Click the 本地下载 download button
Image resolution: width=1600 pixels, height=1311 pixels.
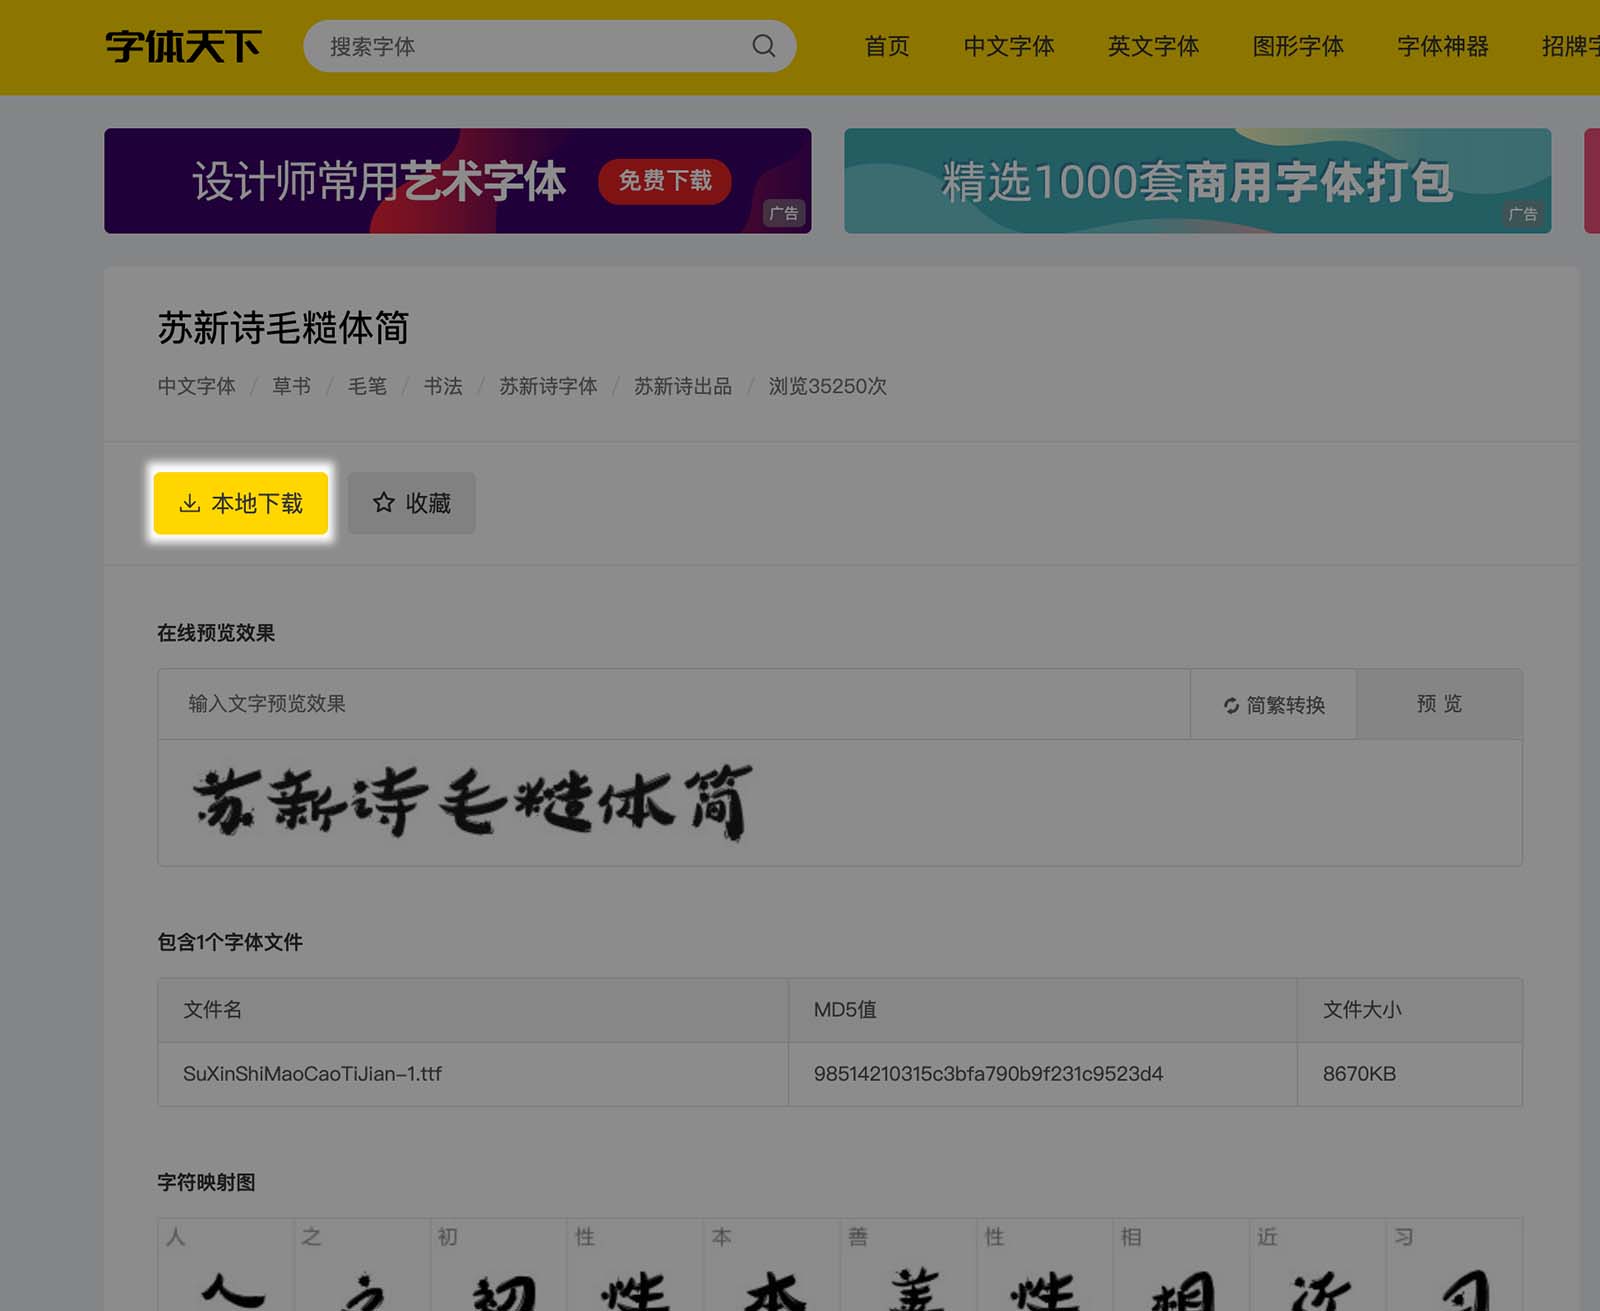pyautogui.click(x=240, y=503)
